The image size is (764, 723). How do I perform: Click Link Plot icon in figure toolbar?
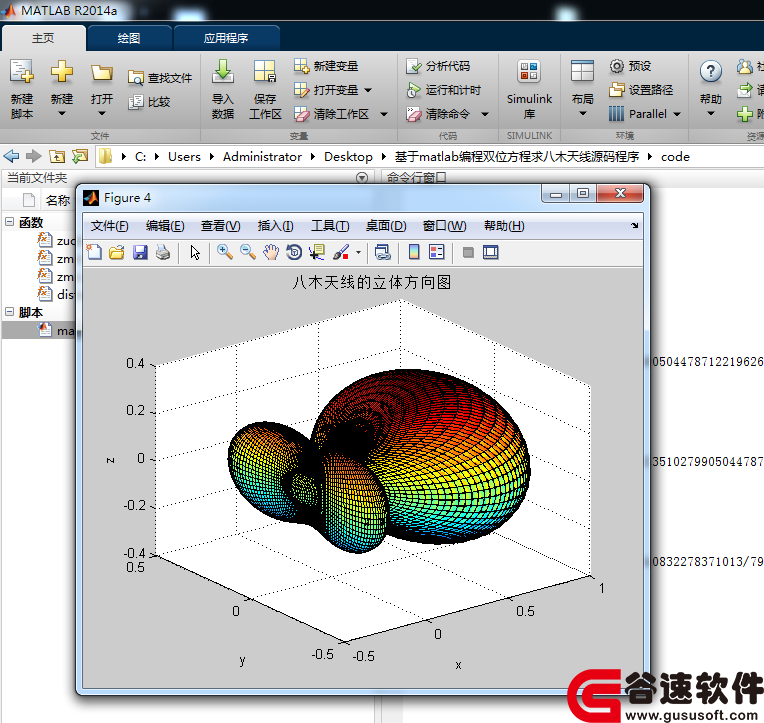click(x=382, y=252)
